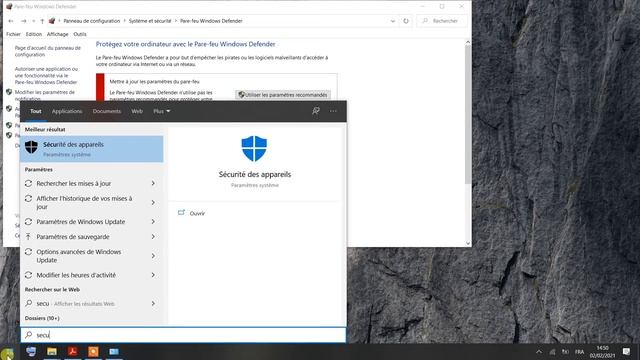Click sync icon beside Rechercher les mises à jour
This screenshot has height=360, width=640.
(x=28, y=183)
